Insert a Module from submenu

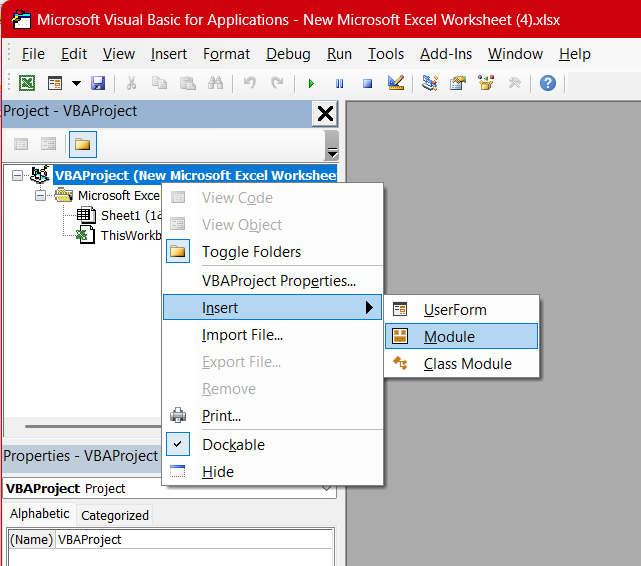[x=462, y=336]
